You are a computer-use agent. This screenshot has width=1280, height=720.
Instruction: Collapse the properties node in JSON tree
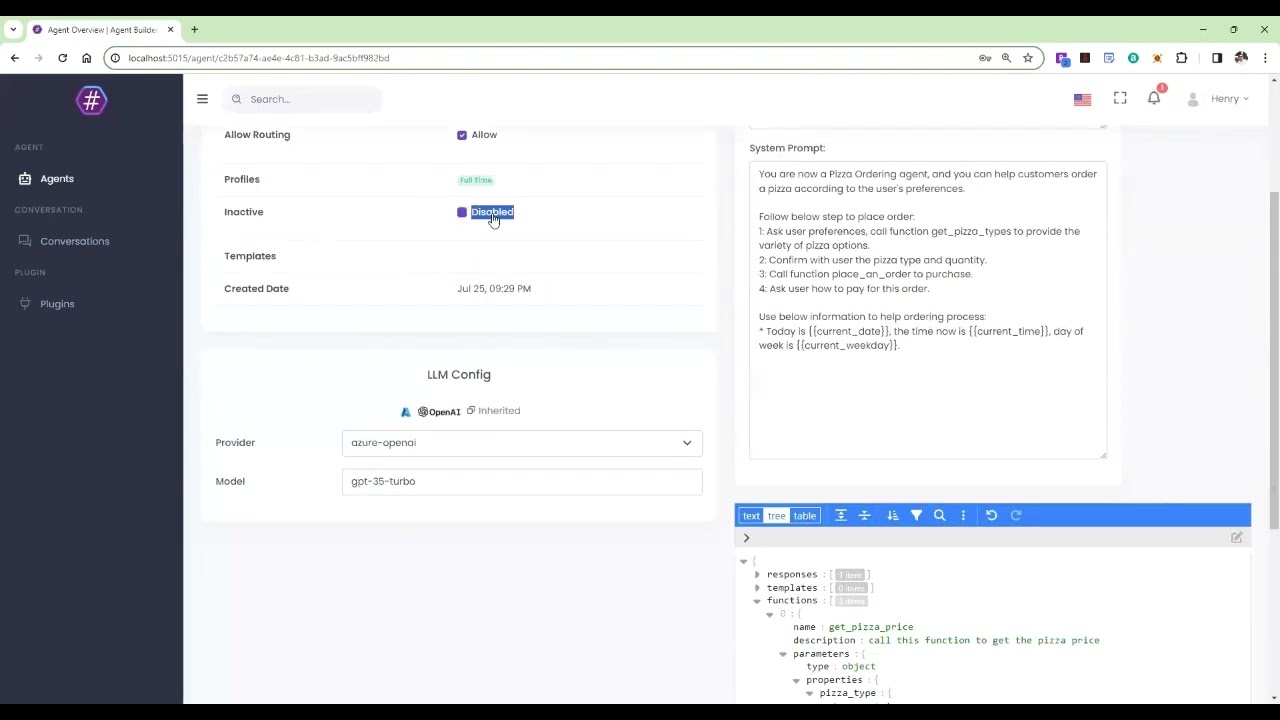[x=796, y=680]
